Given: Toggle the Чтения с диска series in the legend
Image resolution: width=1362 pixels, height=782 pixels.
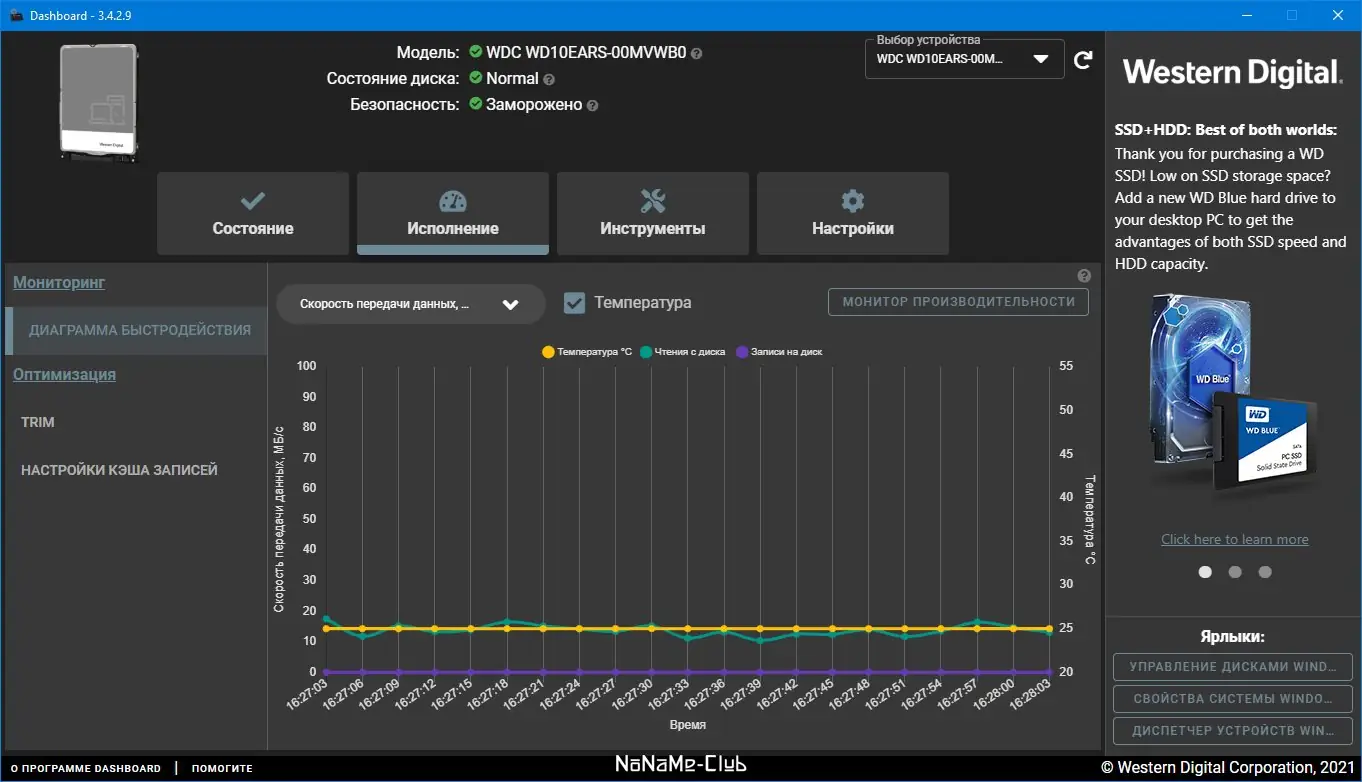Looking at the screenshot, I should [683, 352].
